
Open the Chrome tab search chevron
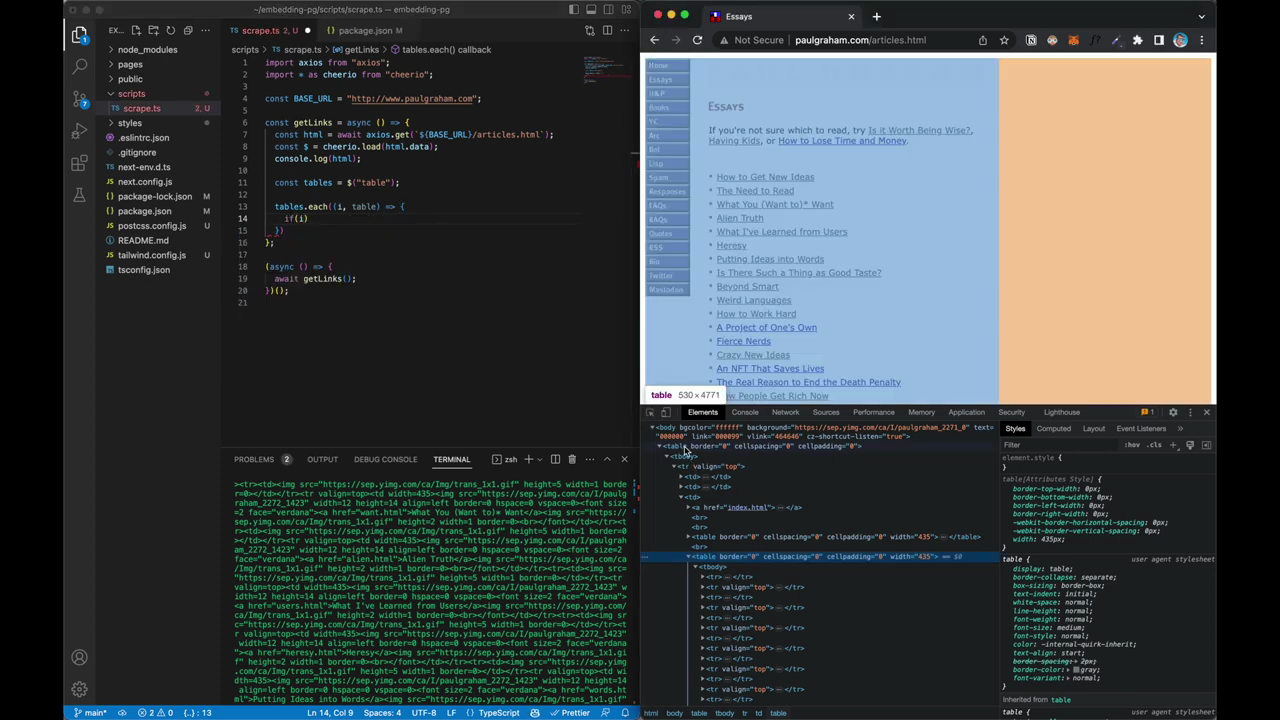click(1202, 16)
